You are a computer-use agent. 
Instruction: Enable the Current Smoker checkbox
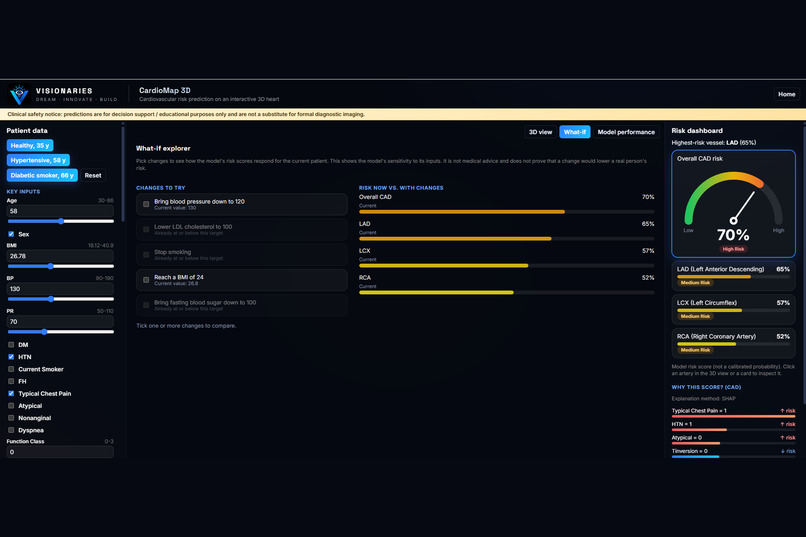click(11, 369)
